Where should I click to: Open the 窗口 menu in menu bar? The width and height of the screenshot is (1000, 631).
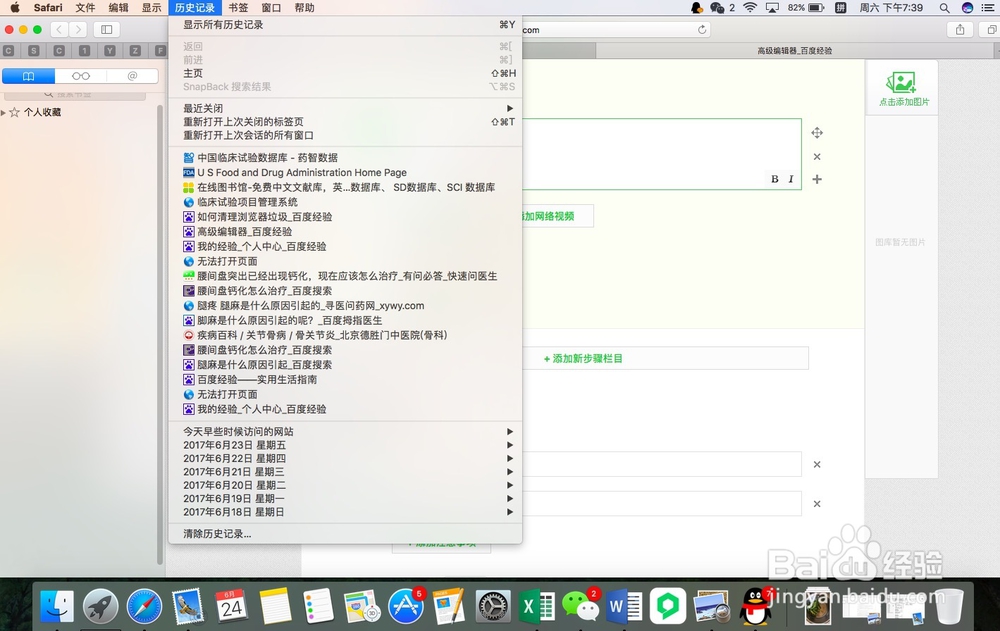click(271, 8)
